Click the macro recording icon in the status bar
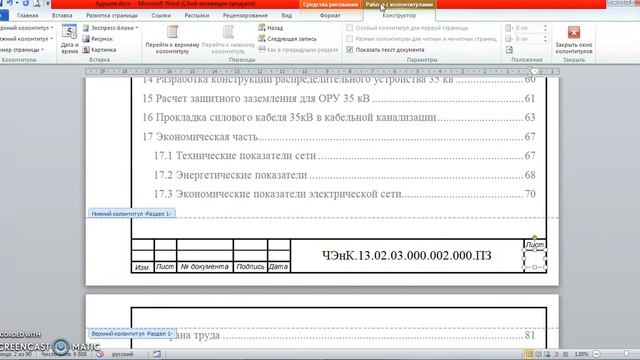The height and width of the screenshot is (360, 640). pyautogui.click(x=157, y=354)
